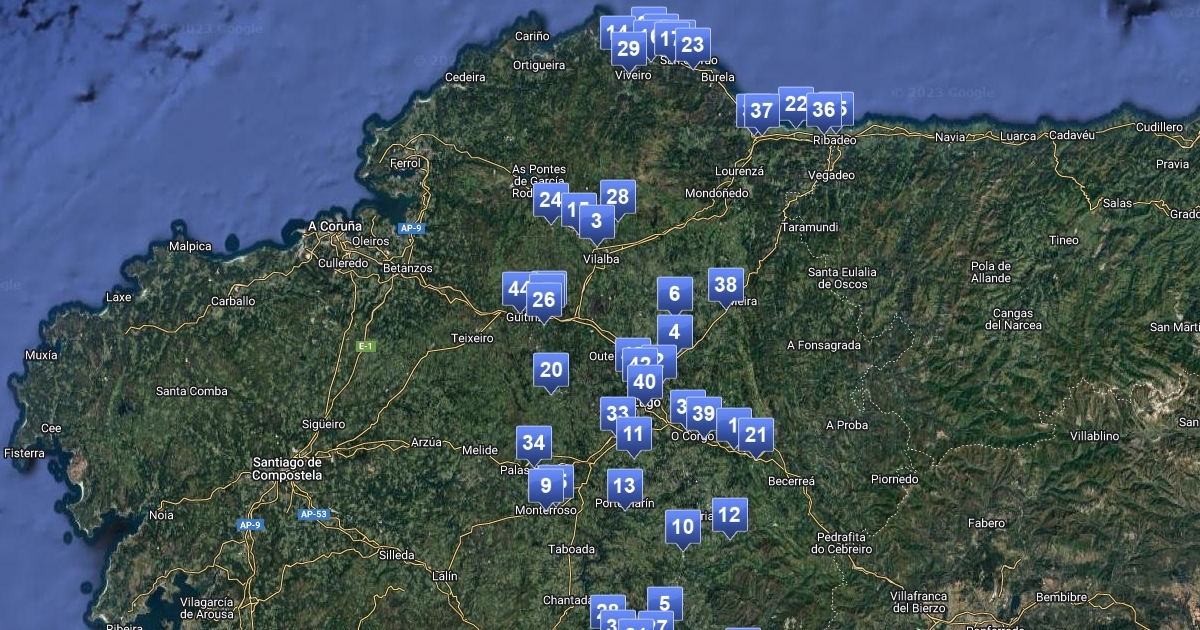Select map marker number 21

[x=756, y=434]
